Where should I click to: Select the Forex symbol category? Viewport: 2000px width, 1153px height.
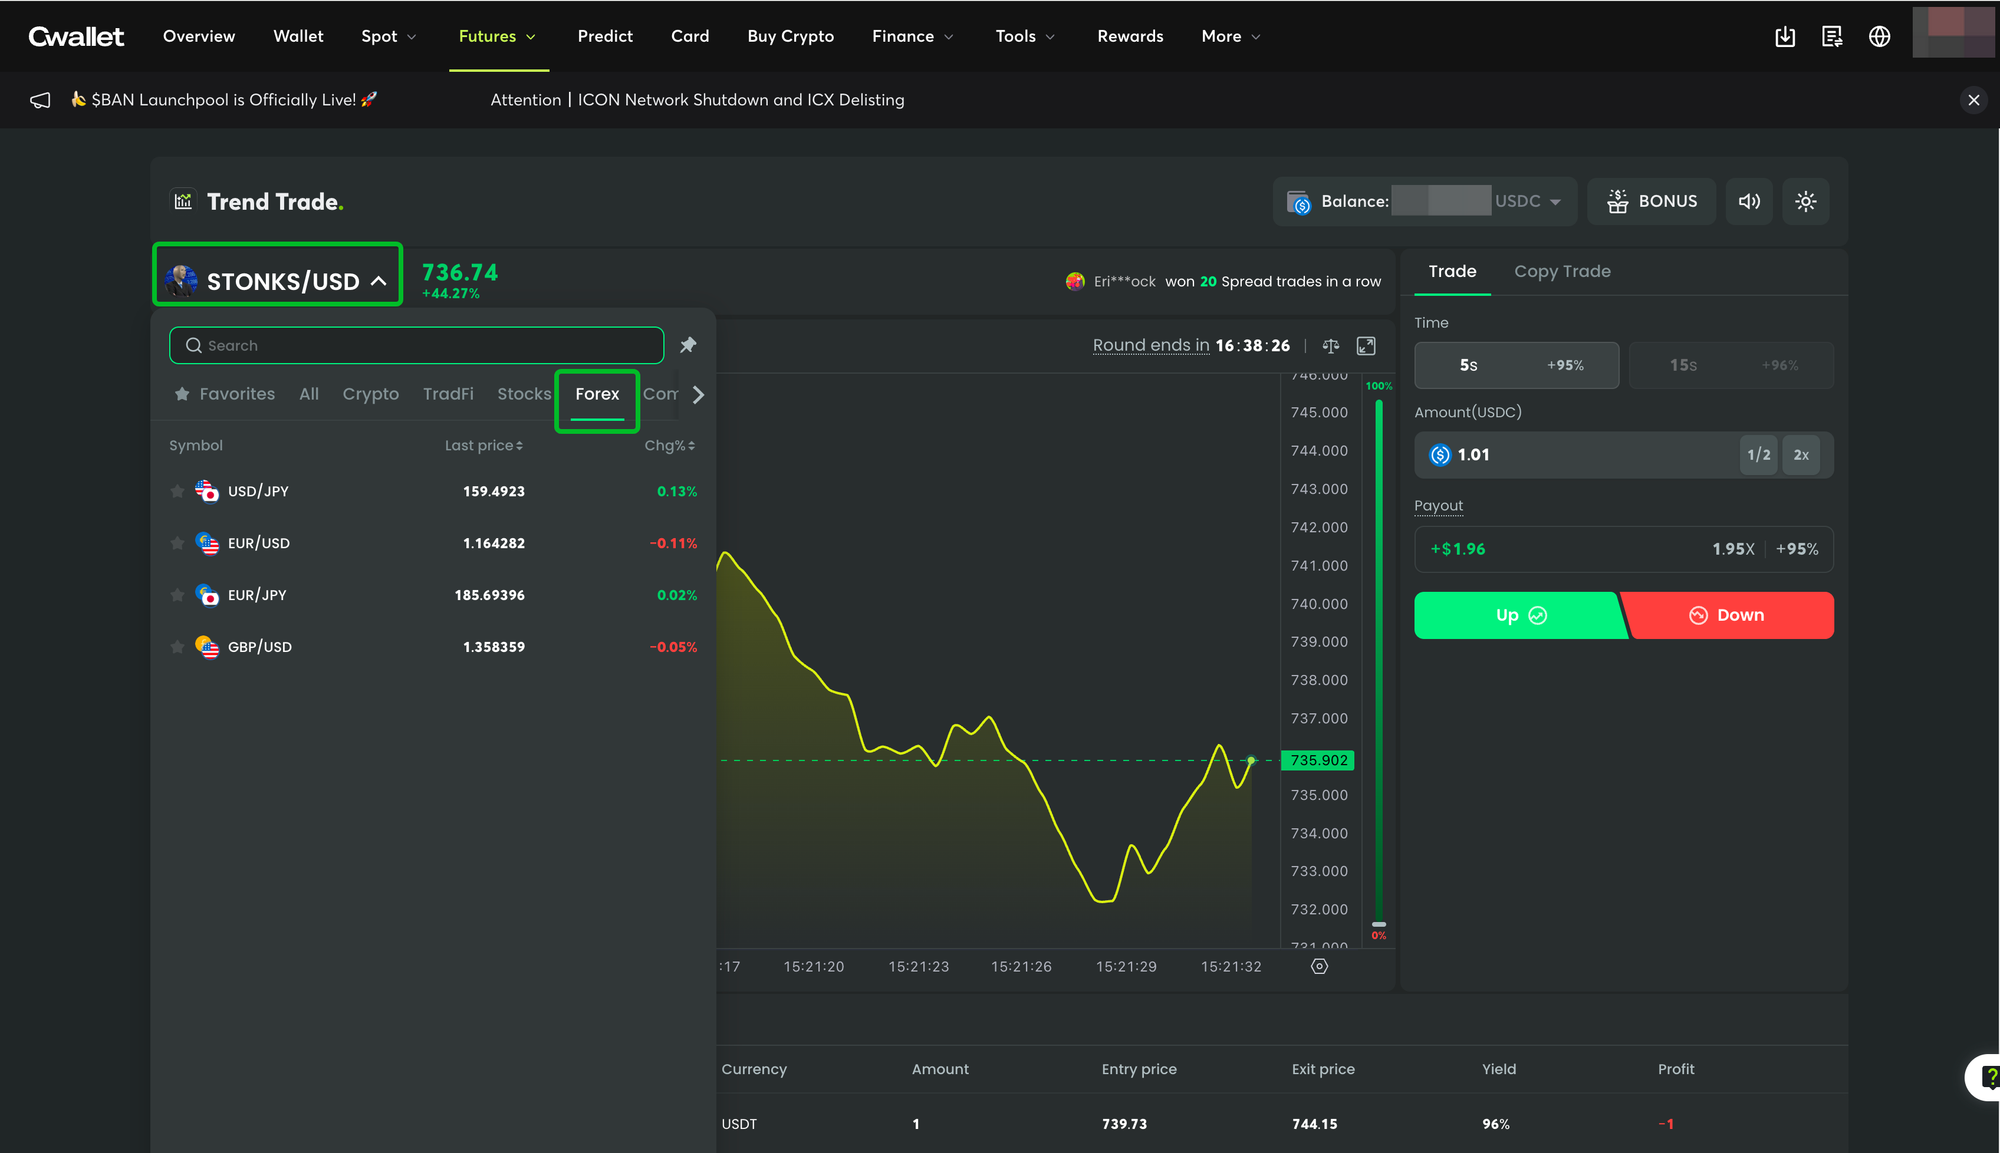597,394
